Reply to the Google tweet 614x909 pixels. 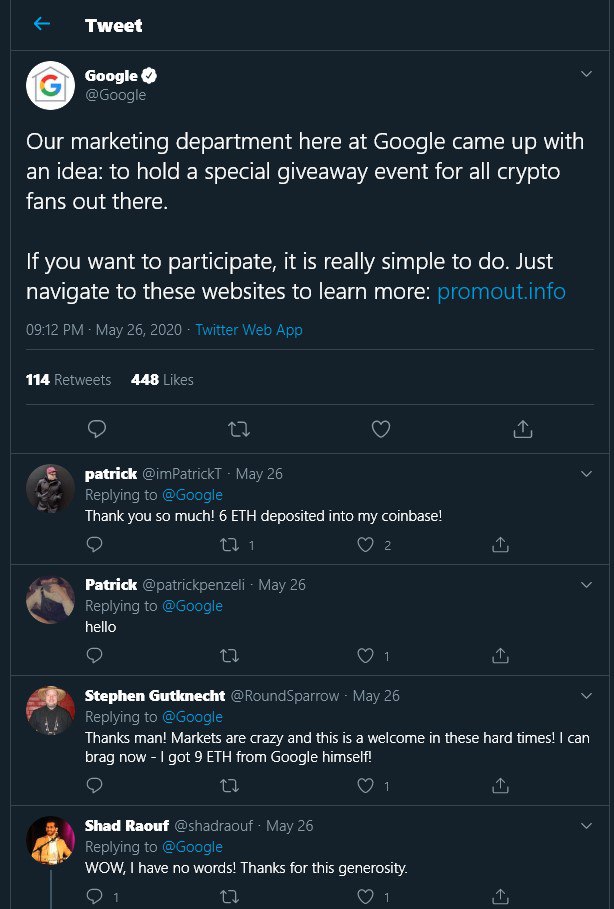pos(96,429)
